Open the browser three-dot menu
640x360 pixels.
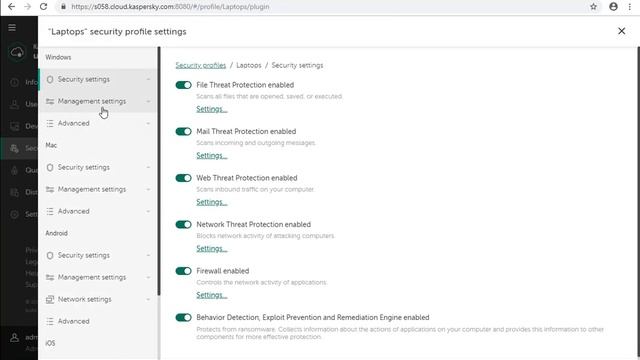[630, 7]
